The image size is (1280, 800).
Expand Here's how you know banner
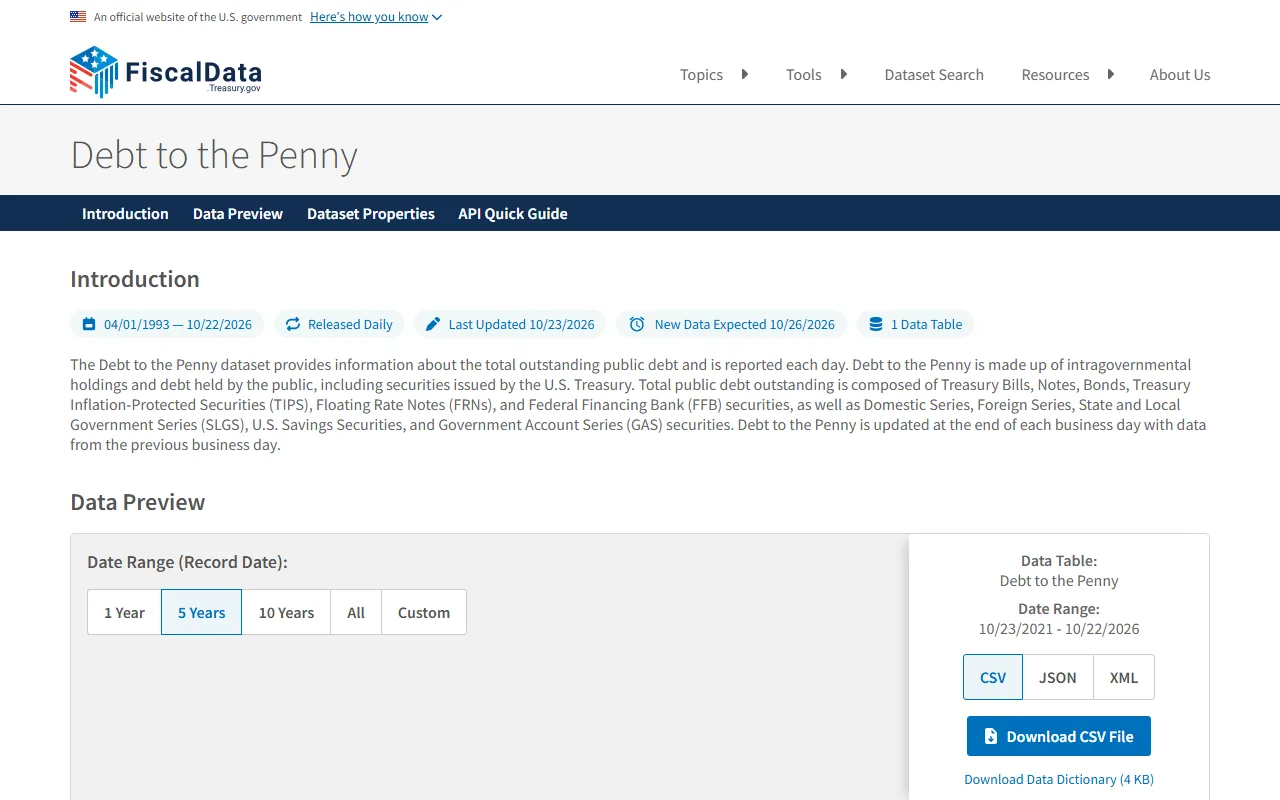(x=376, y=17)
